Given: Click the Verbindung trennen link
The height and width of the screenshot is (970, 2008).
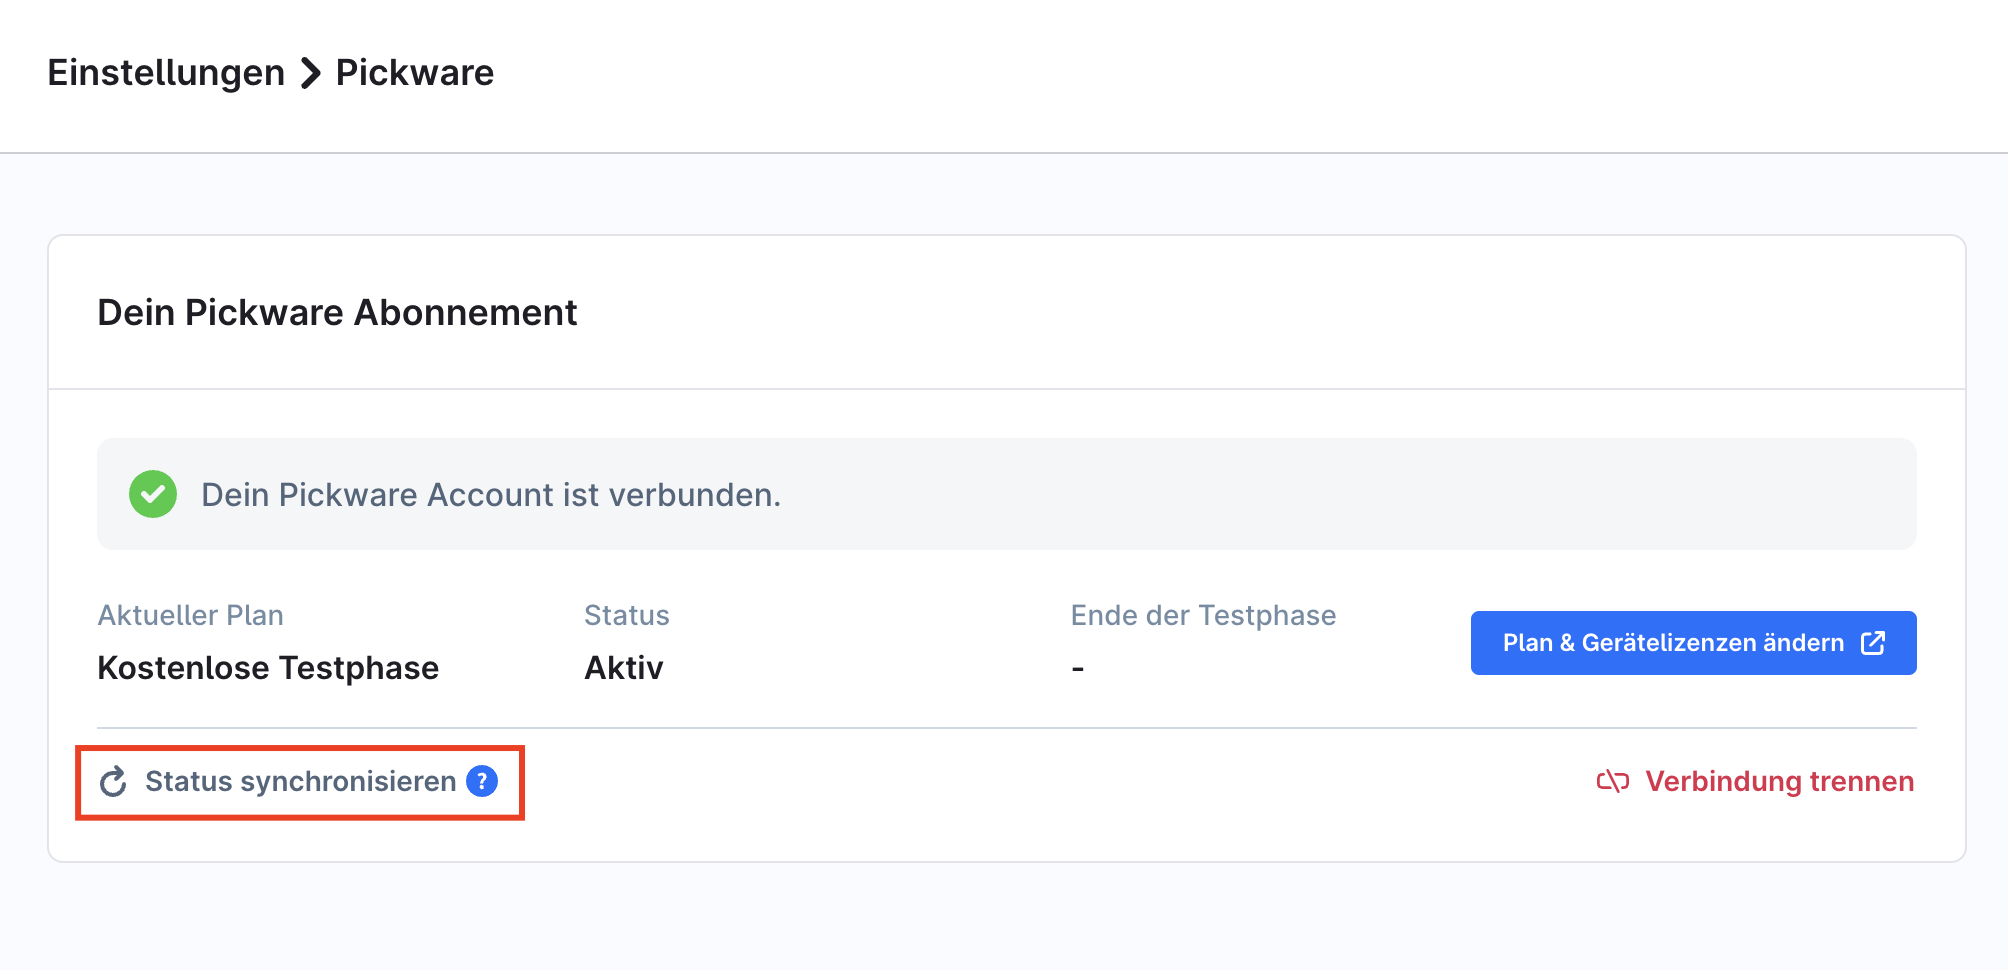Looking at the screenshot, I should [x=1779, y=781].
